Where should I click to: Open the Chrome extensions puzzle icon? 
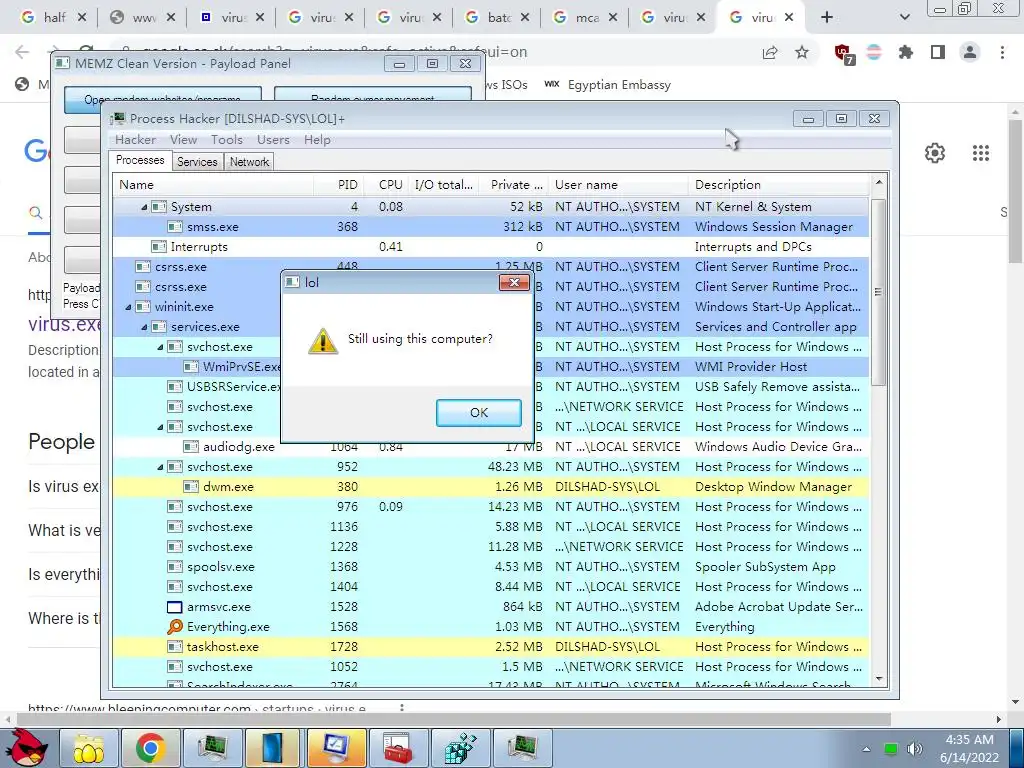(x=905, y=52)
